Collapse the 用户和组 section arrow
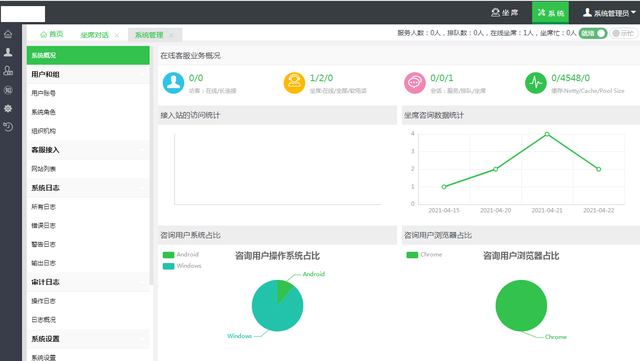Screen dimensions: 640x361 point(142,75)
